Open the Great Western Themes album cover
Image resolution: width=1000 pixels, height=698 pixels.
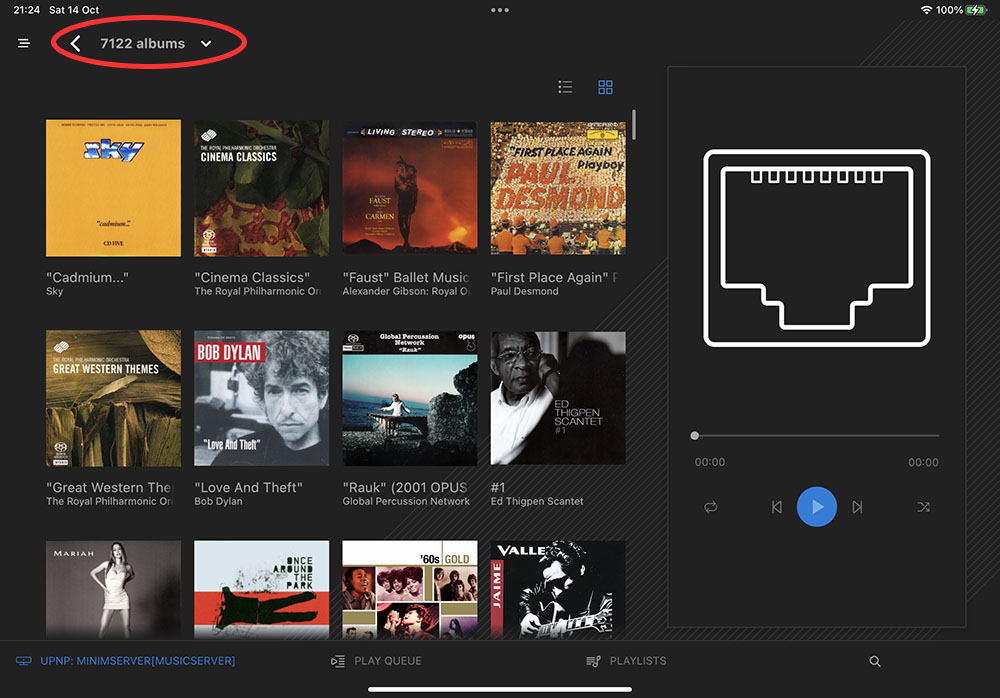click(114, 398)
